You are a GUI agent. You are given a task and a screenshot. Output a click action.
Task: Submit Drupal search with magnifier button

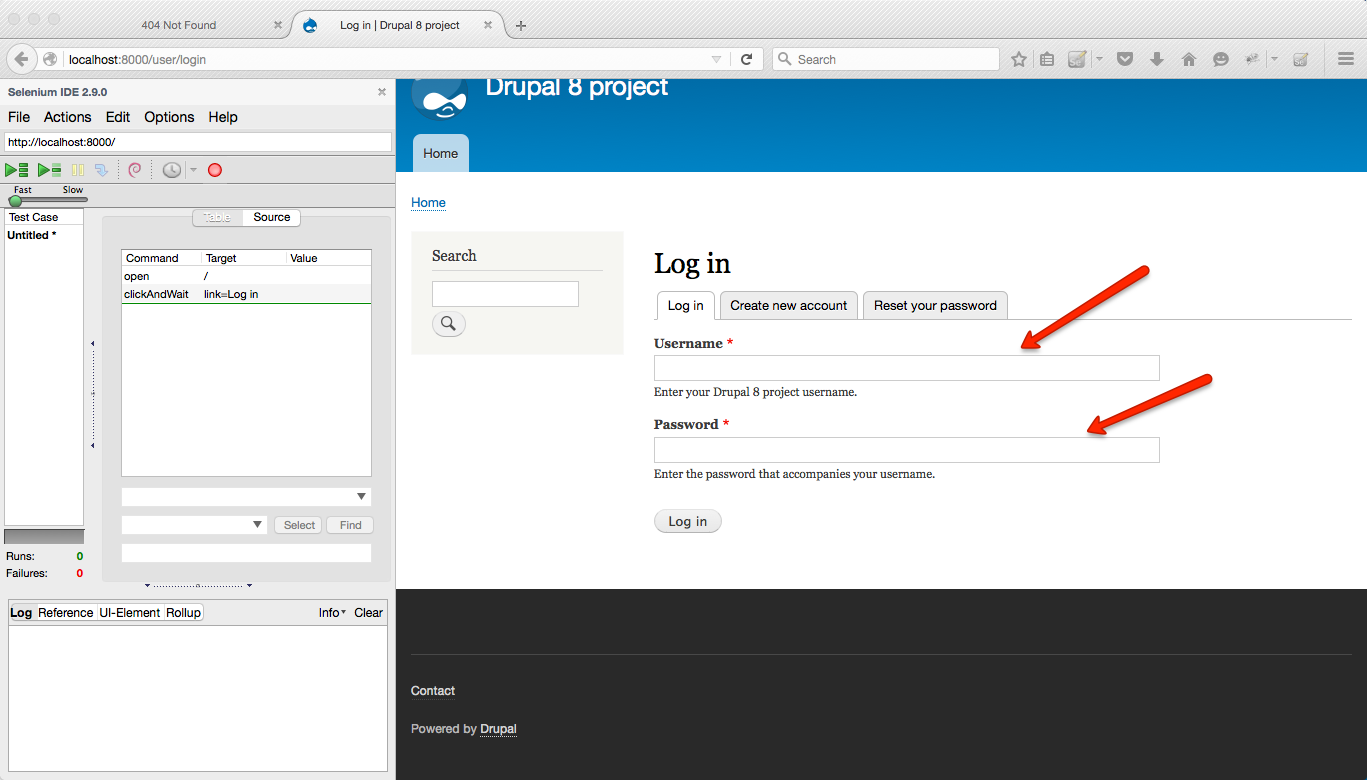(x=449, y=323)
